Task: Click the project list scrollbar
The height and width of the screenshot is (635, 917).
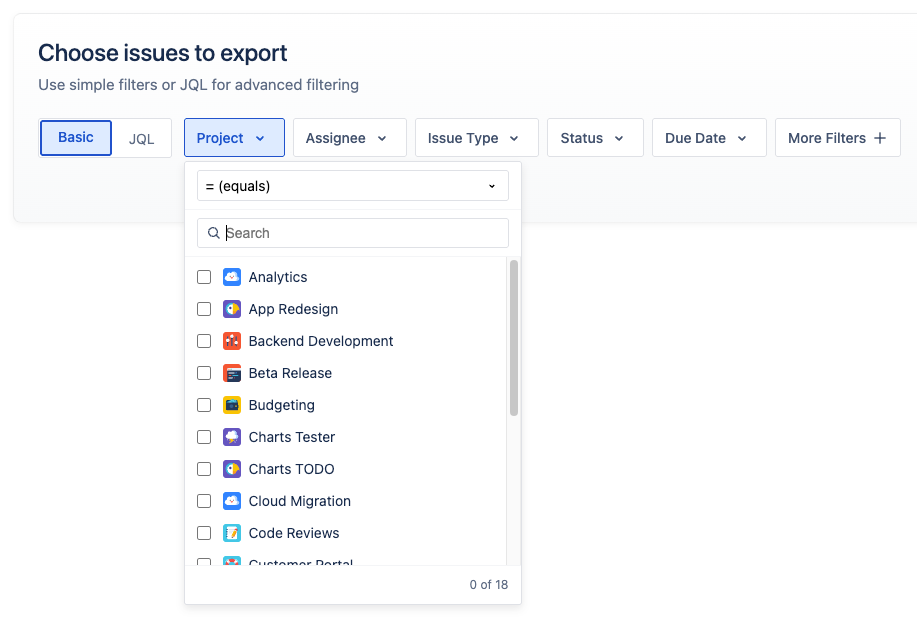Action: tap(514, 338)
